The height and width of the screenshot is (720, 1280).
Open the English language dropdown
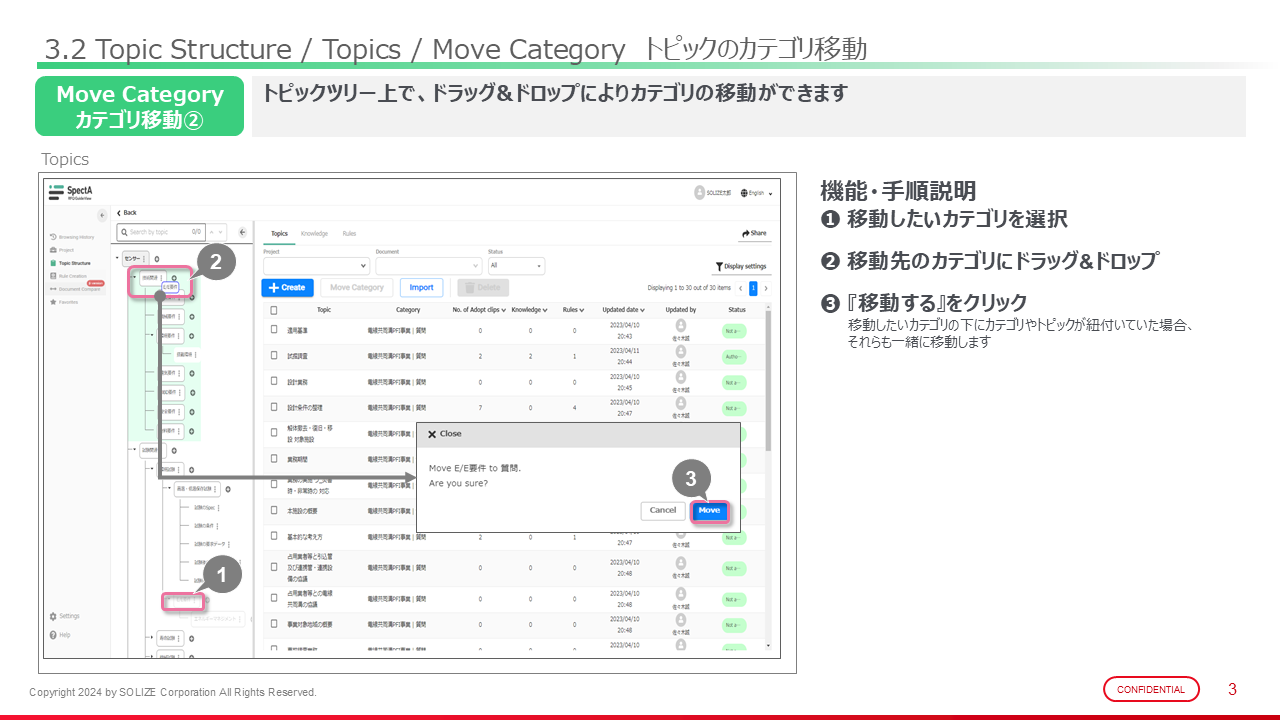coord(757,193)
